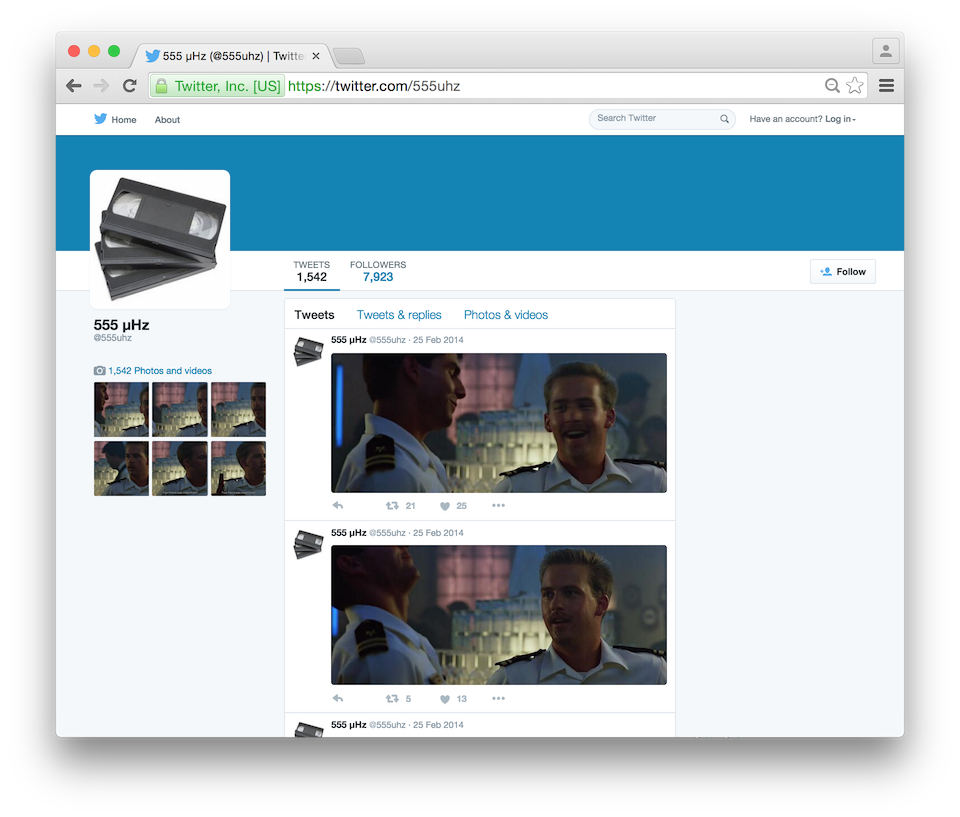
Task: Retweet the first tweet with 21 retweets
Action: (393, 506)
